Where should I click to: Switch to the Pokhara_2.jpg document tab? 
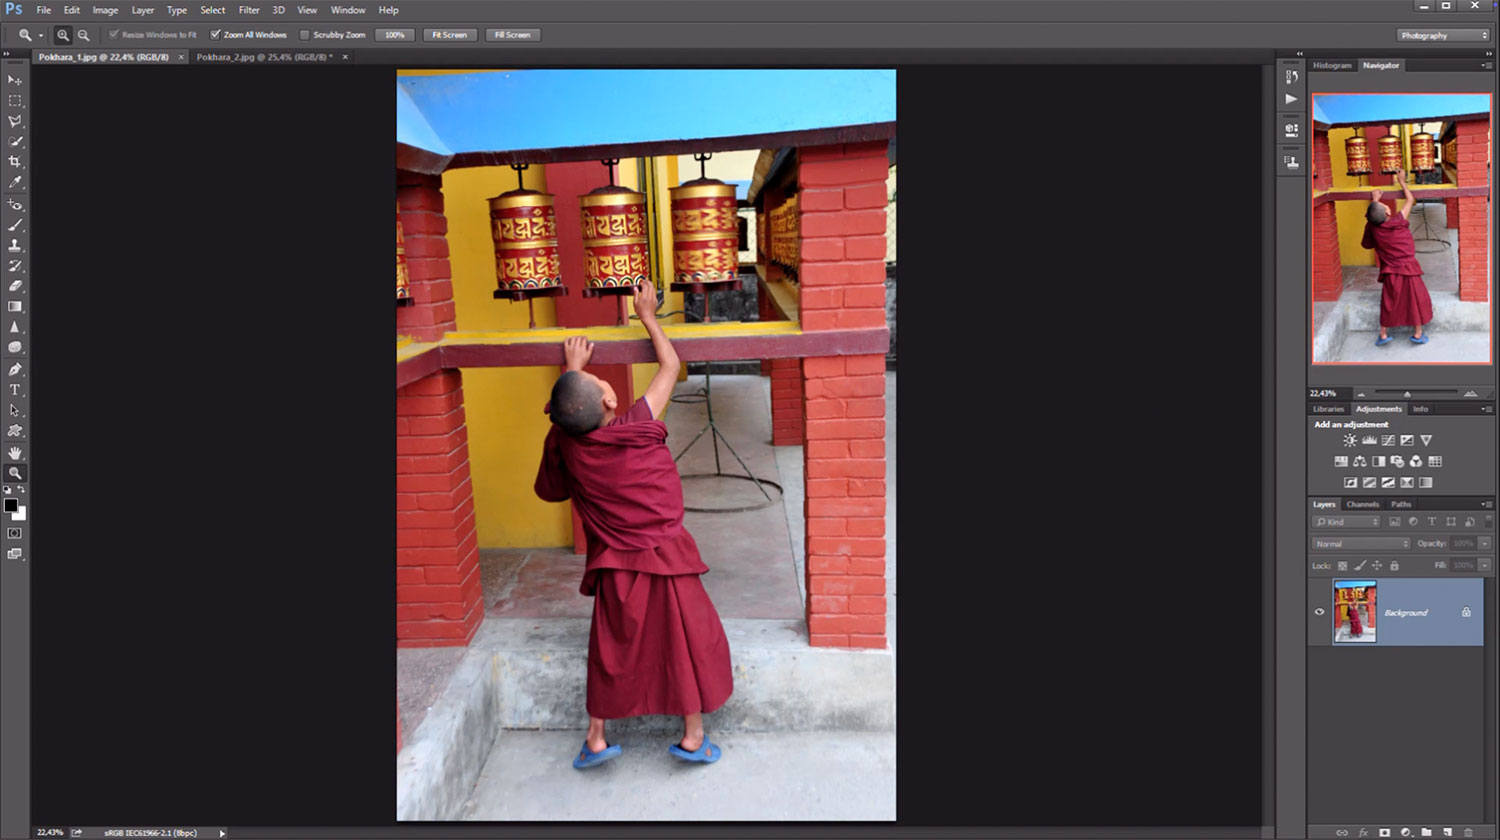(265, 57)
